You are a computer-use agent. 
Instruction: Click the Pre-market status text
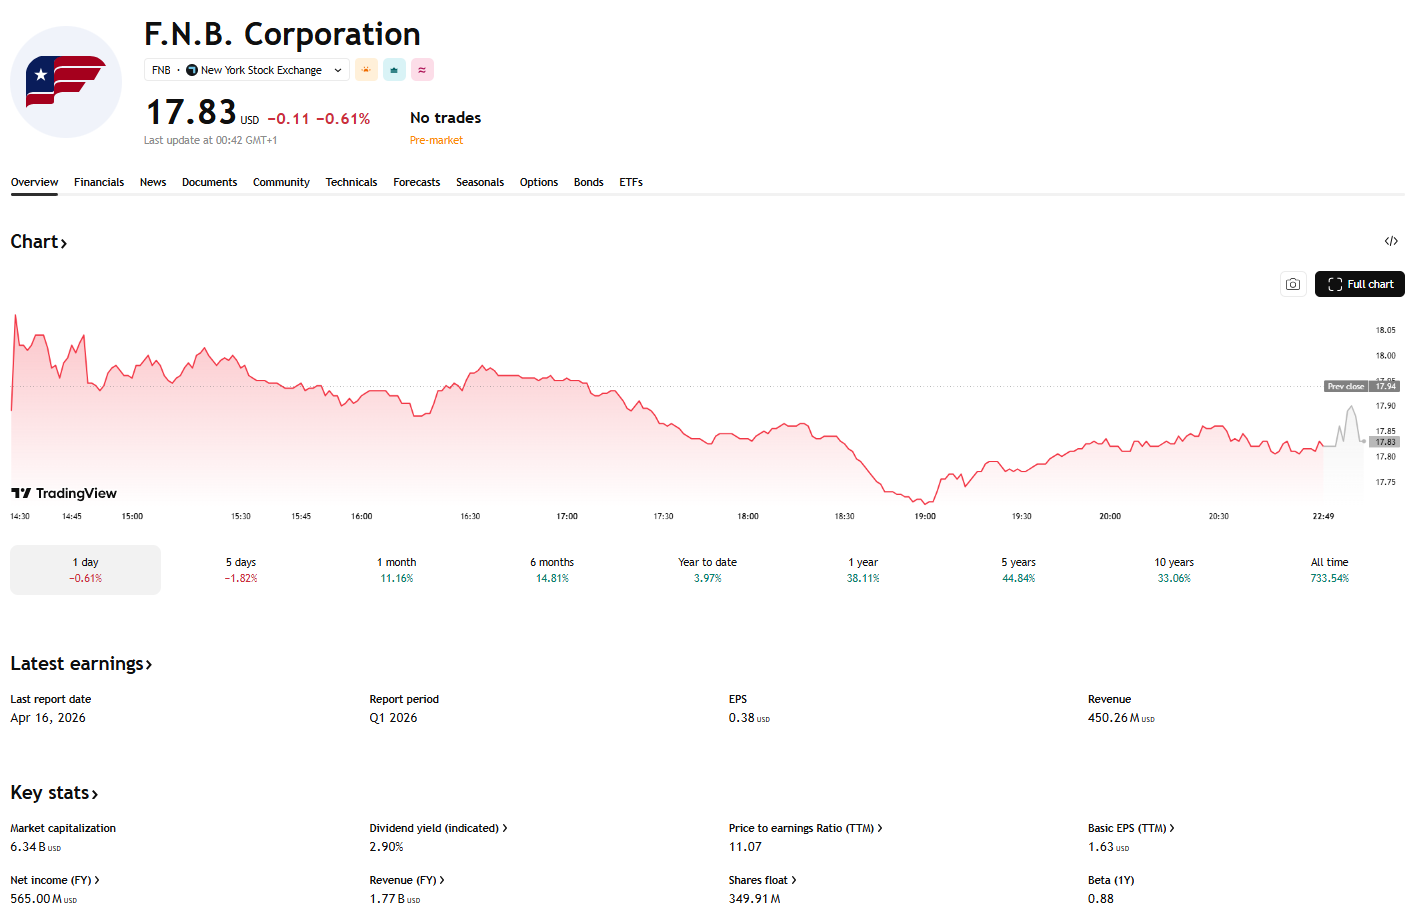click(437, 140)
